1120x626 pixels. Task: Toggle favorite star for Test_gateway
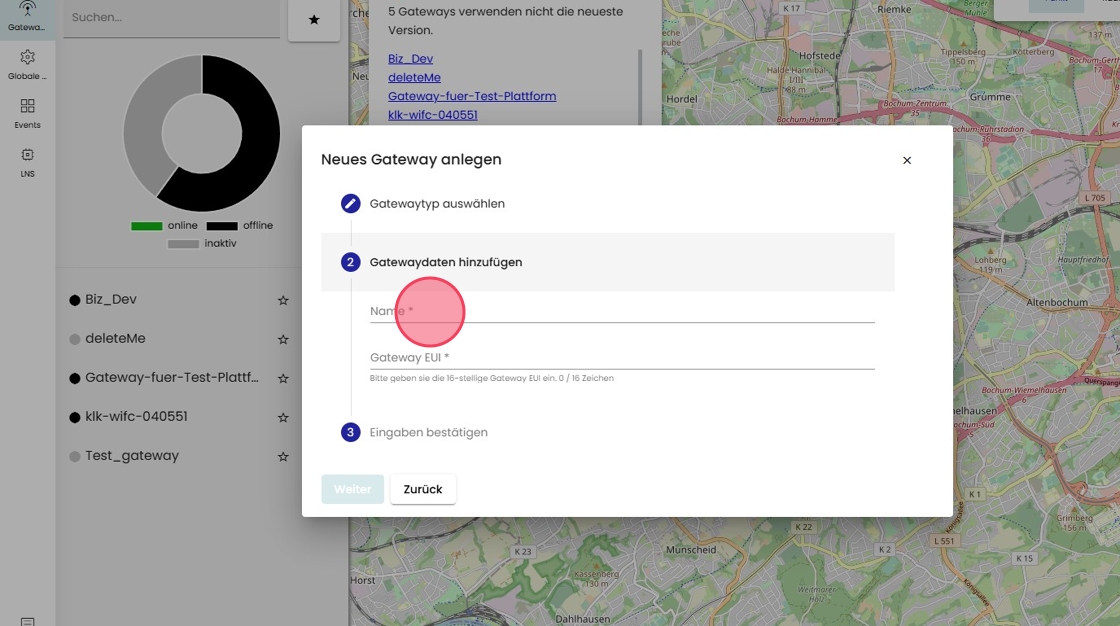pyautogui.click(x=283, y=456)
